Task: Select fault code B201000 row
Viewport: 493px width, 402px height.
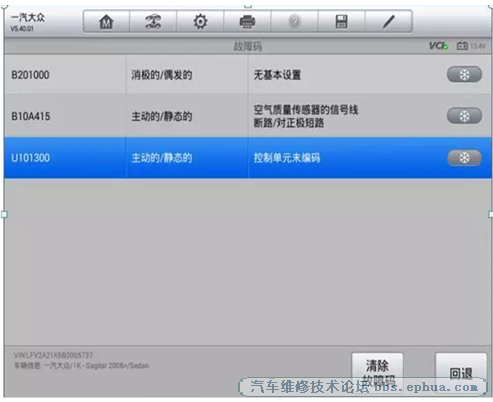Action: [x=248, y=75]
